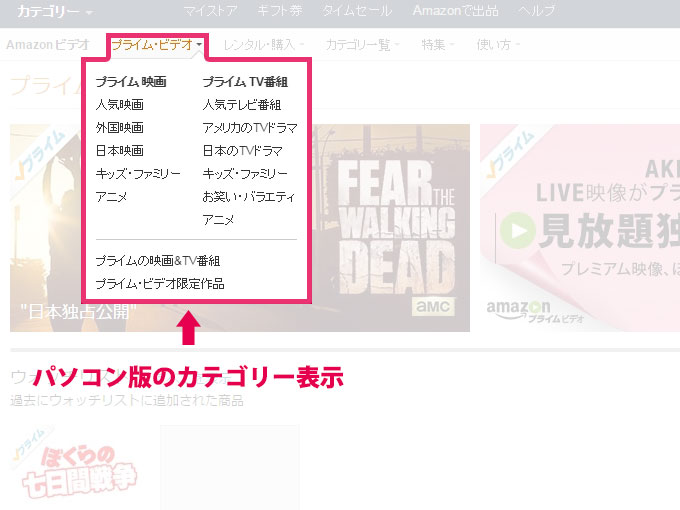Open ヘルプ in top bar
Viewport: 680px width, 510px height.
click(x=536, y=10)
